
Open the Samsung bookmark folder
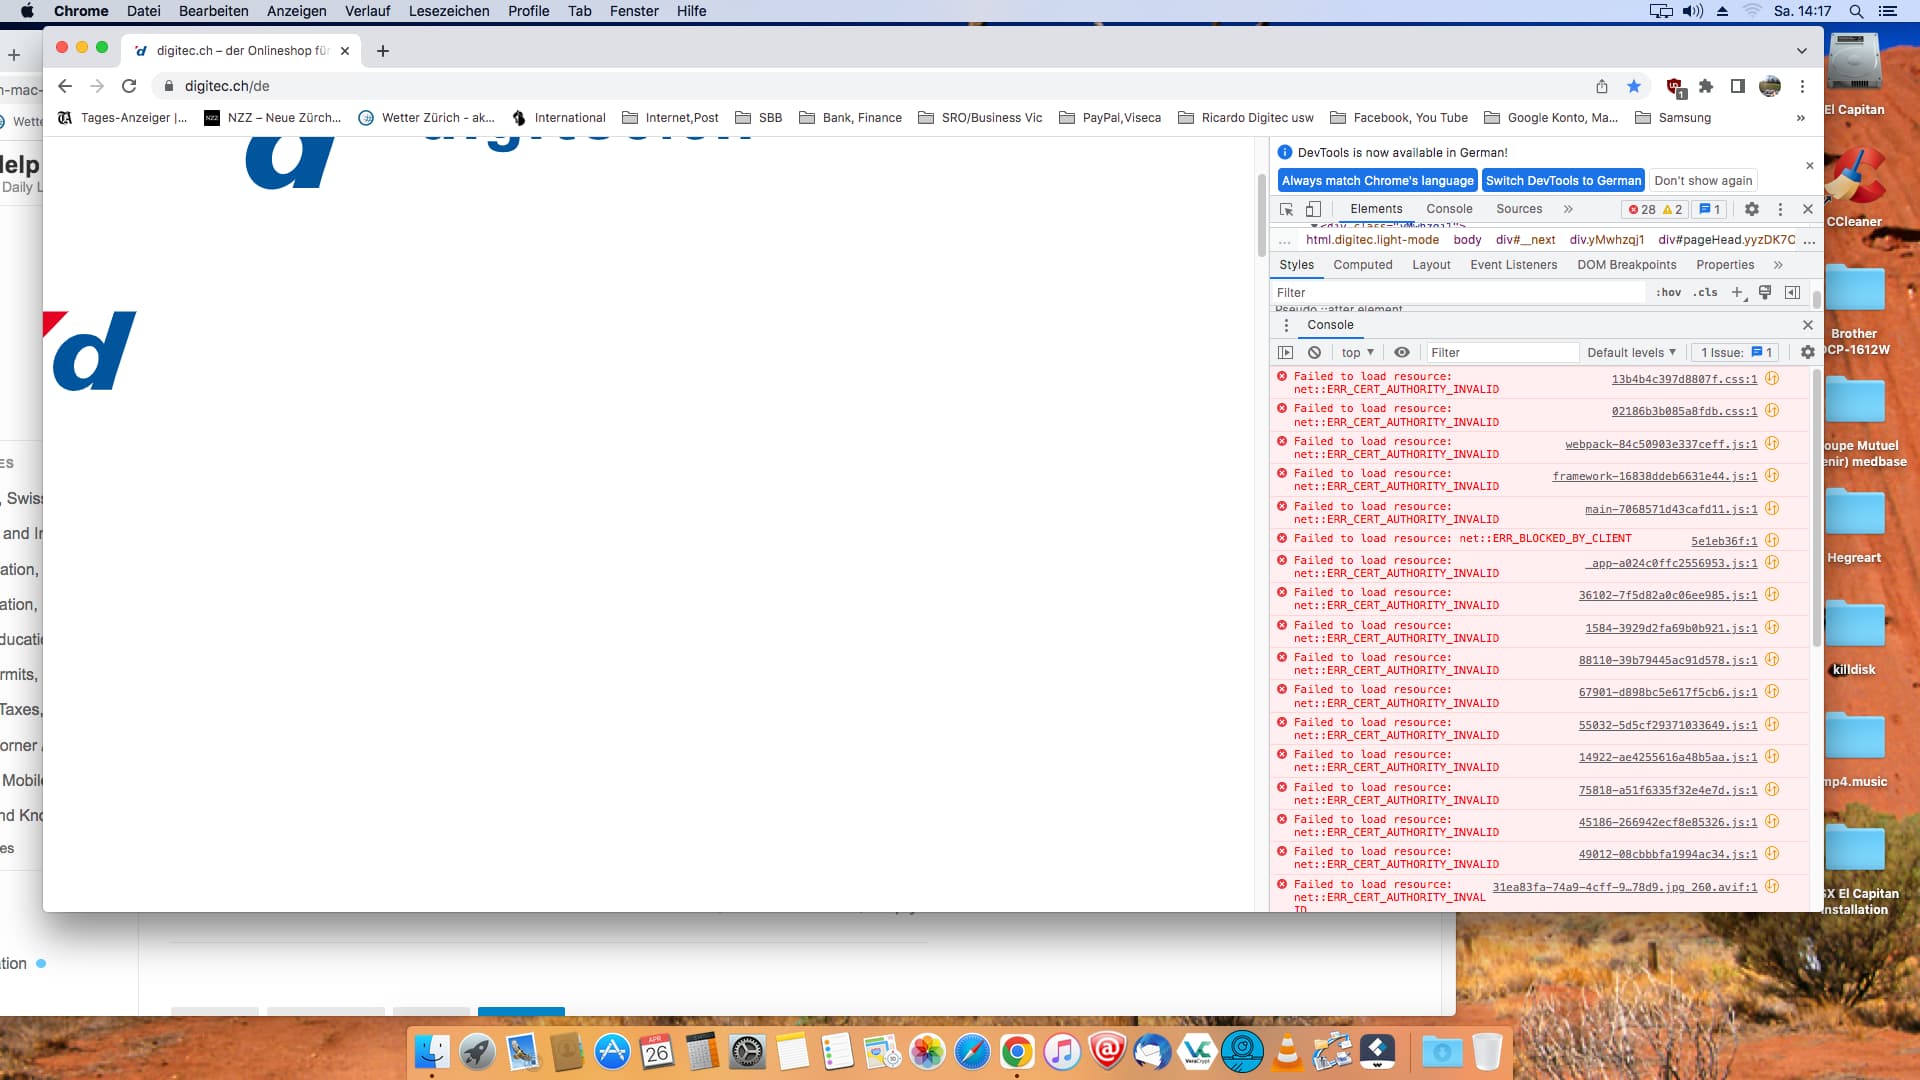1673,118
